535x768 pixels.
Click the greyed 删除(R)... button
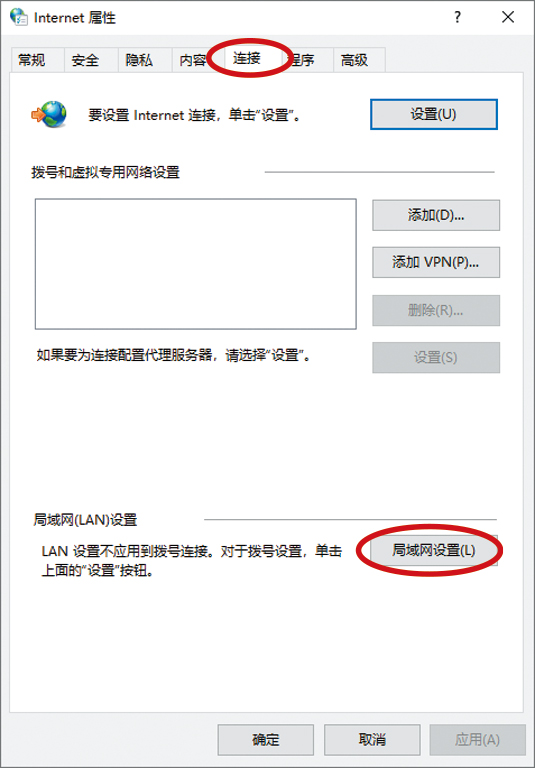436,311
